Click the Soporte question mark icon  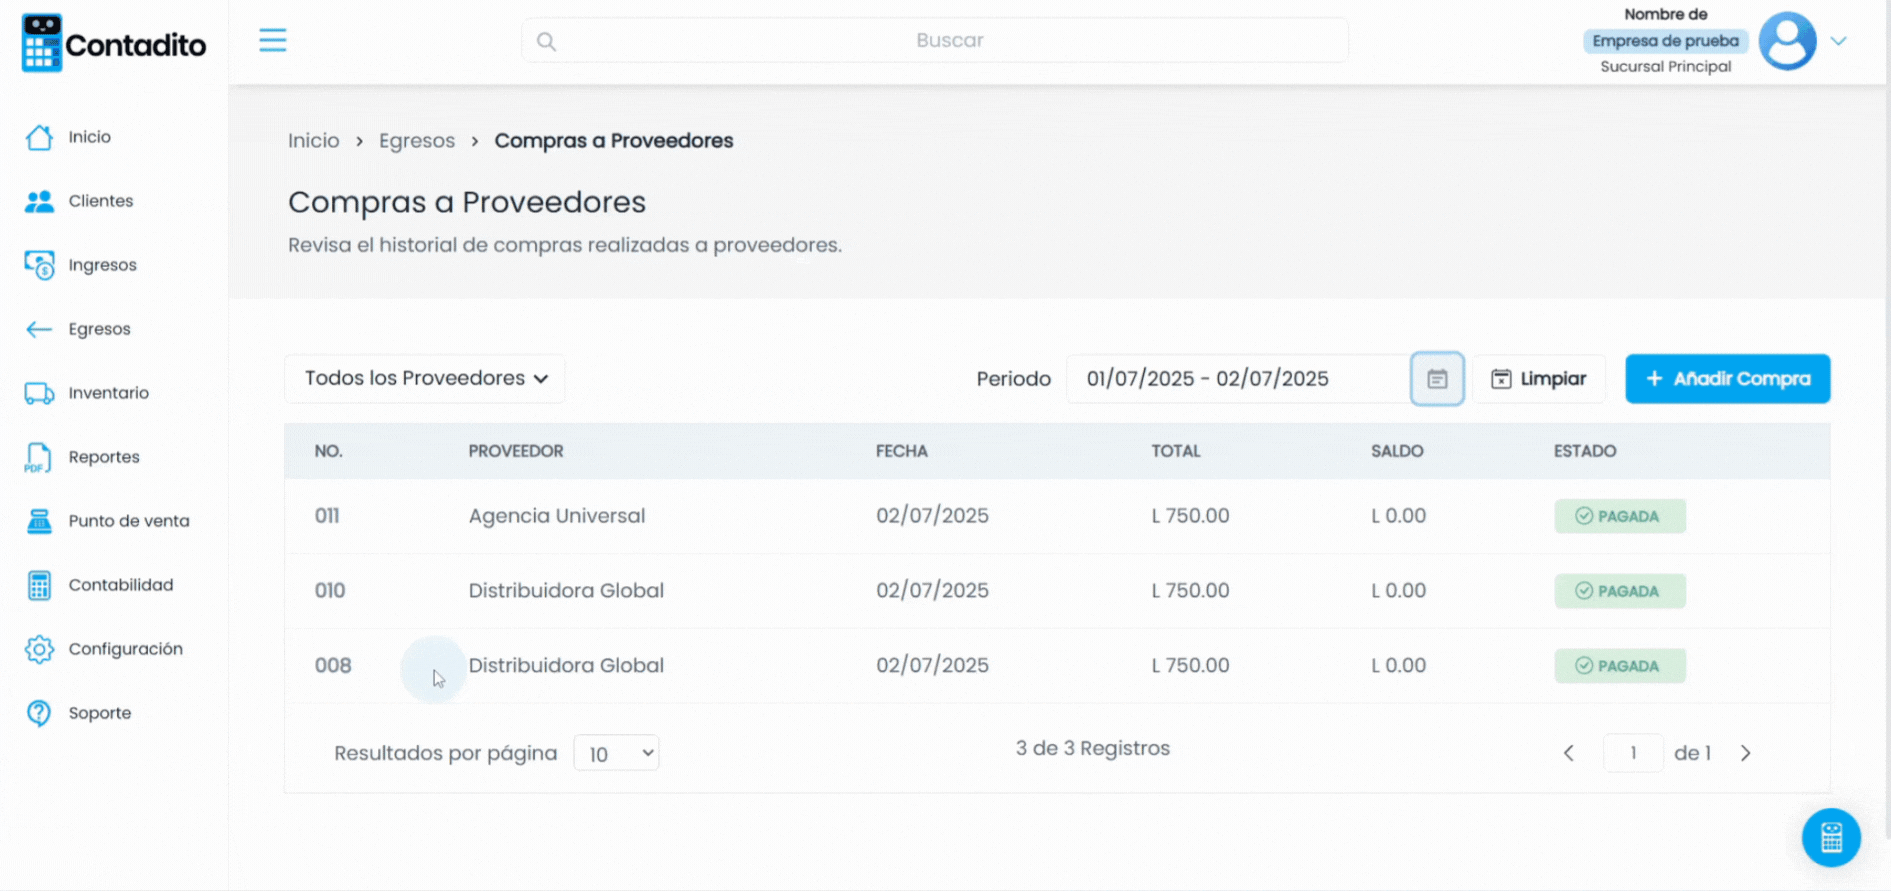[39, 713]
